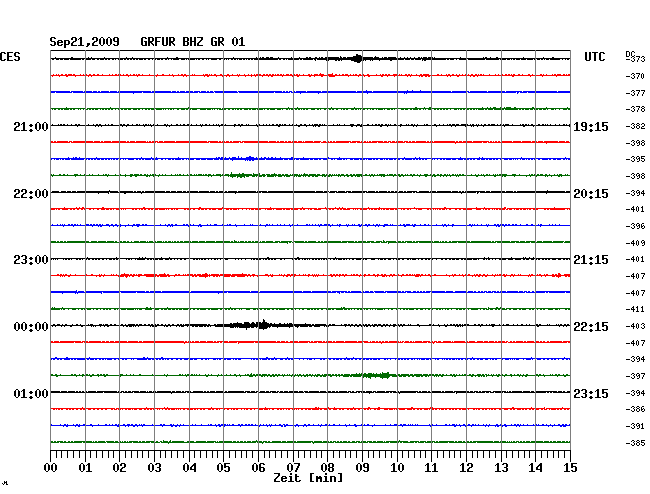The width and height of the screenshot is (650, 494).
Task: Select the 23:00 local time label
Action: click(31, 260)
